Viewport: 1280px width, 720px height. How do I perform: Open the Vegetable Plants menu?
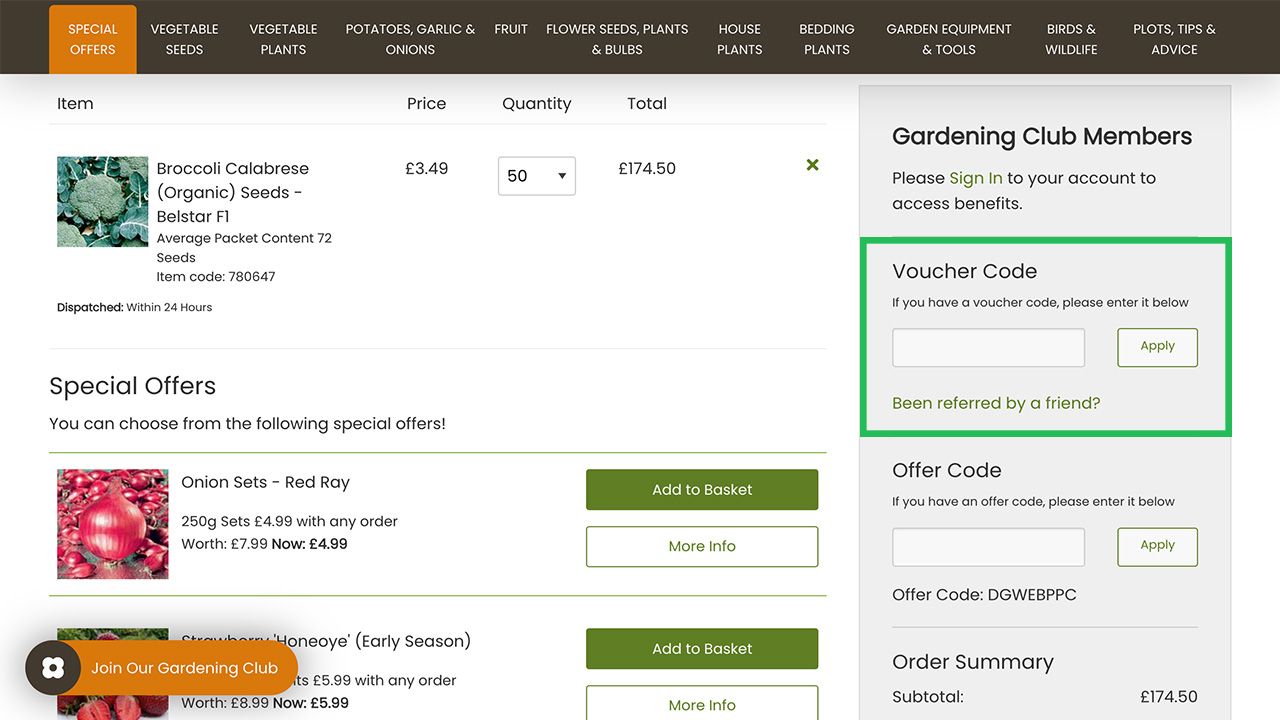[283, 39]
